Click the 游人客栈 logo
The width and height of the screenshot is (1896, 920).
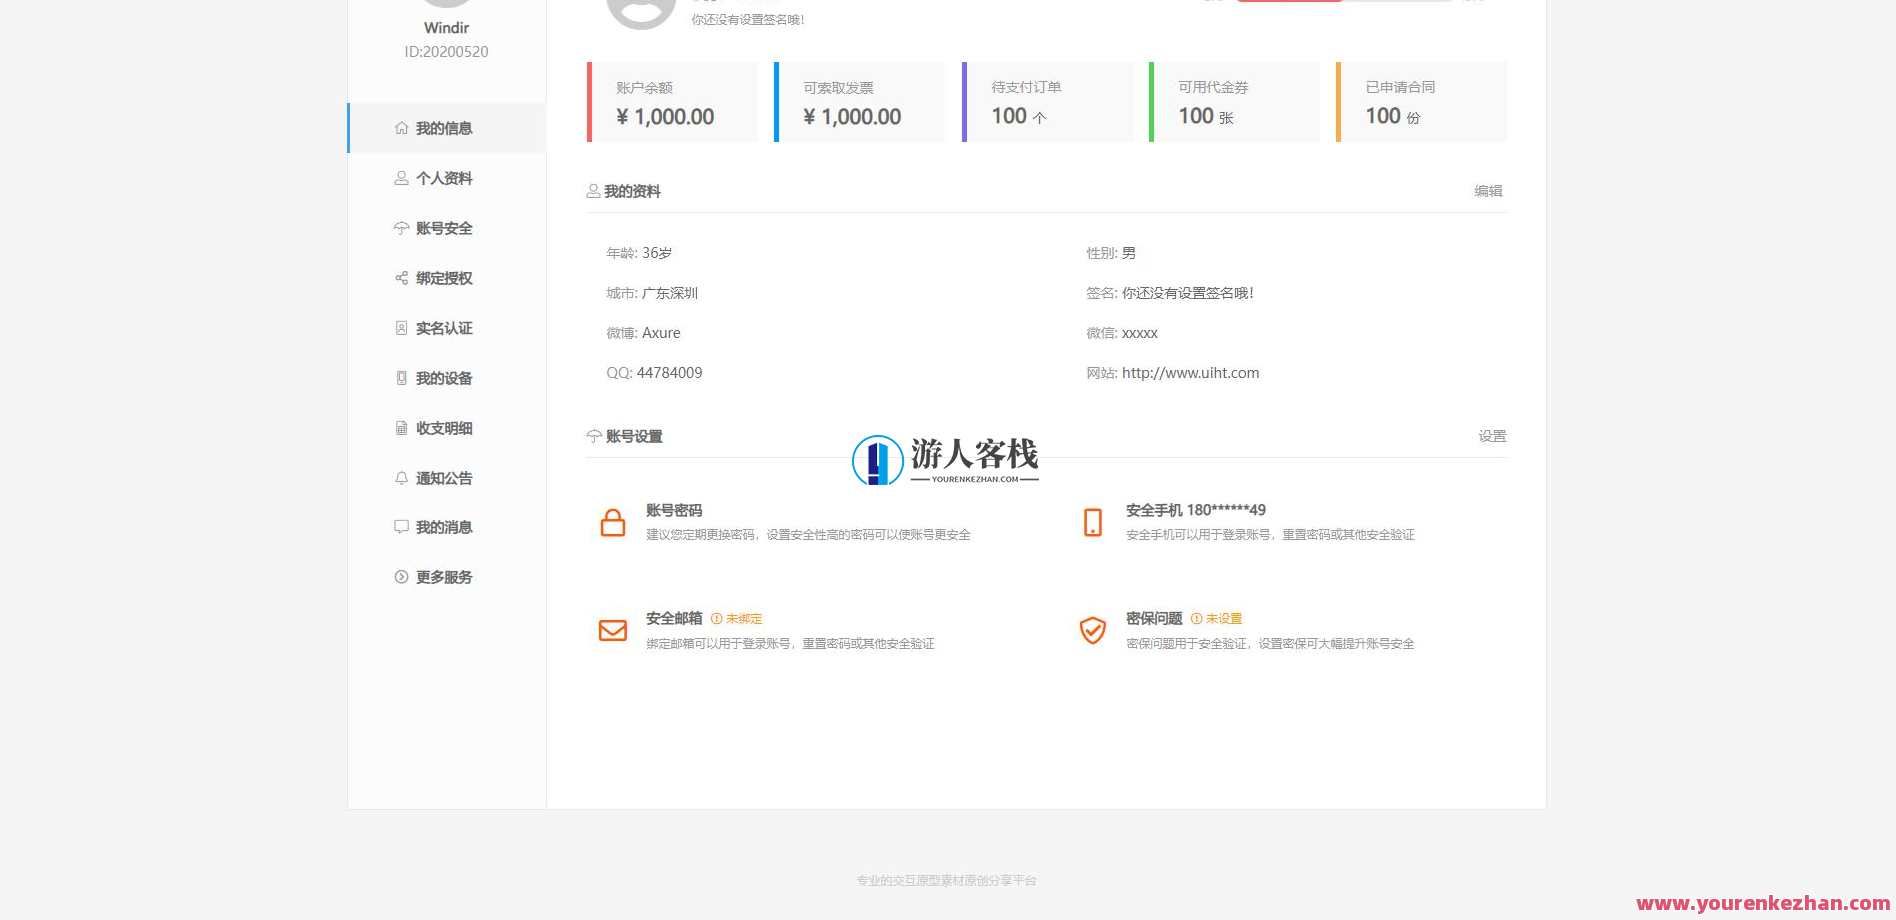coord(945,458)
